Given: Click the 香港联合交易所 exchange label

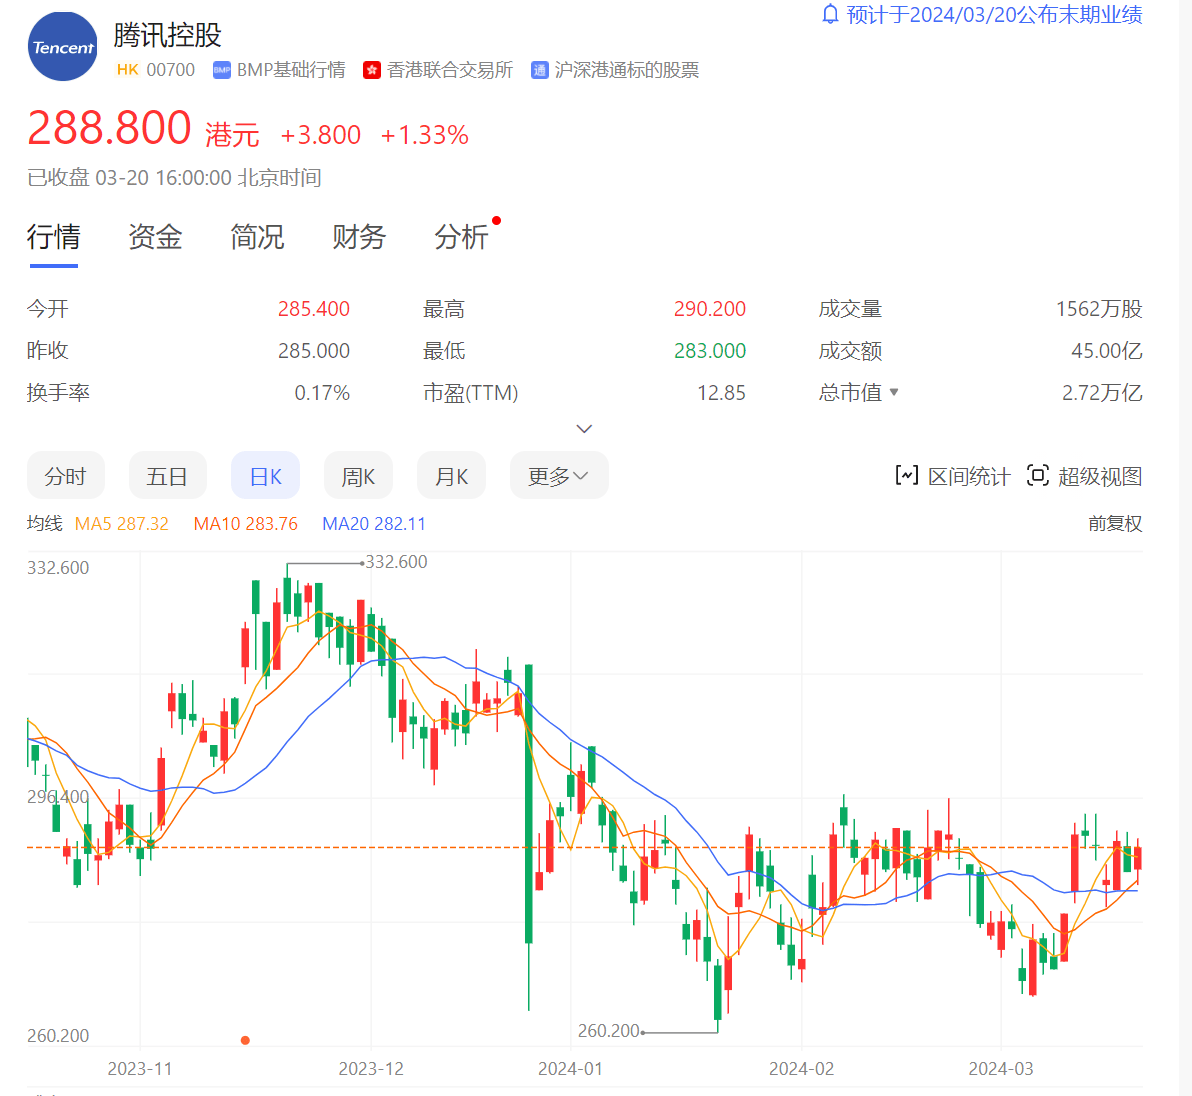Looking at the screenshot, I should pyautogui.click(x=450, y=70).
